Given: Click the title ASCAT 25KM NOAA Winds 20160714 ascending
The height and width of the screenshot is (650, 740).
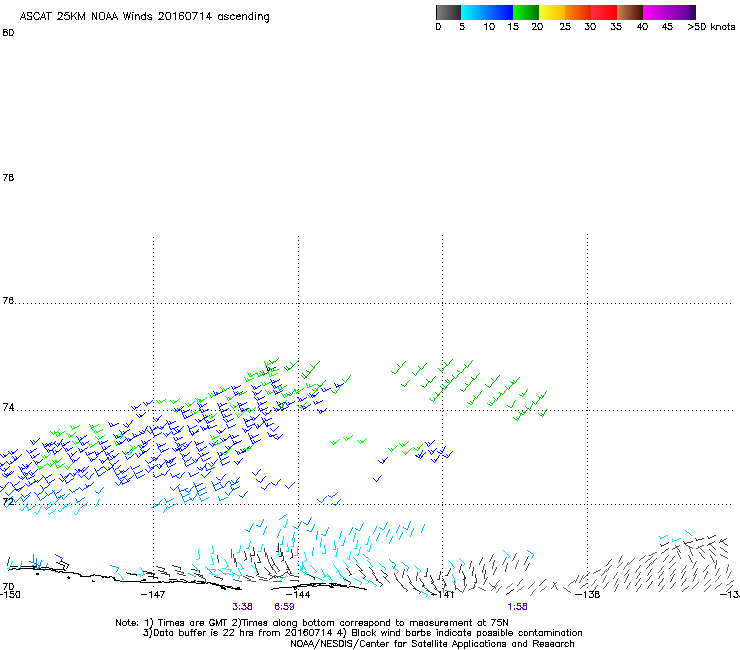Looking at the screenshot, I should click(144, 17).
